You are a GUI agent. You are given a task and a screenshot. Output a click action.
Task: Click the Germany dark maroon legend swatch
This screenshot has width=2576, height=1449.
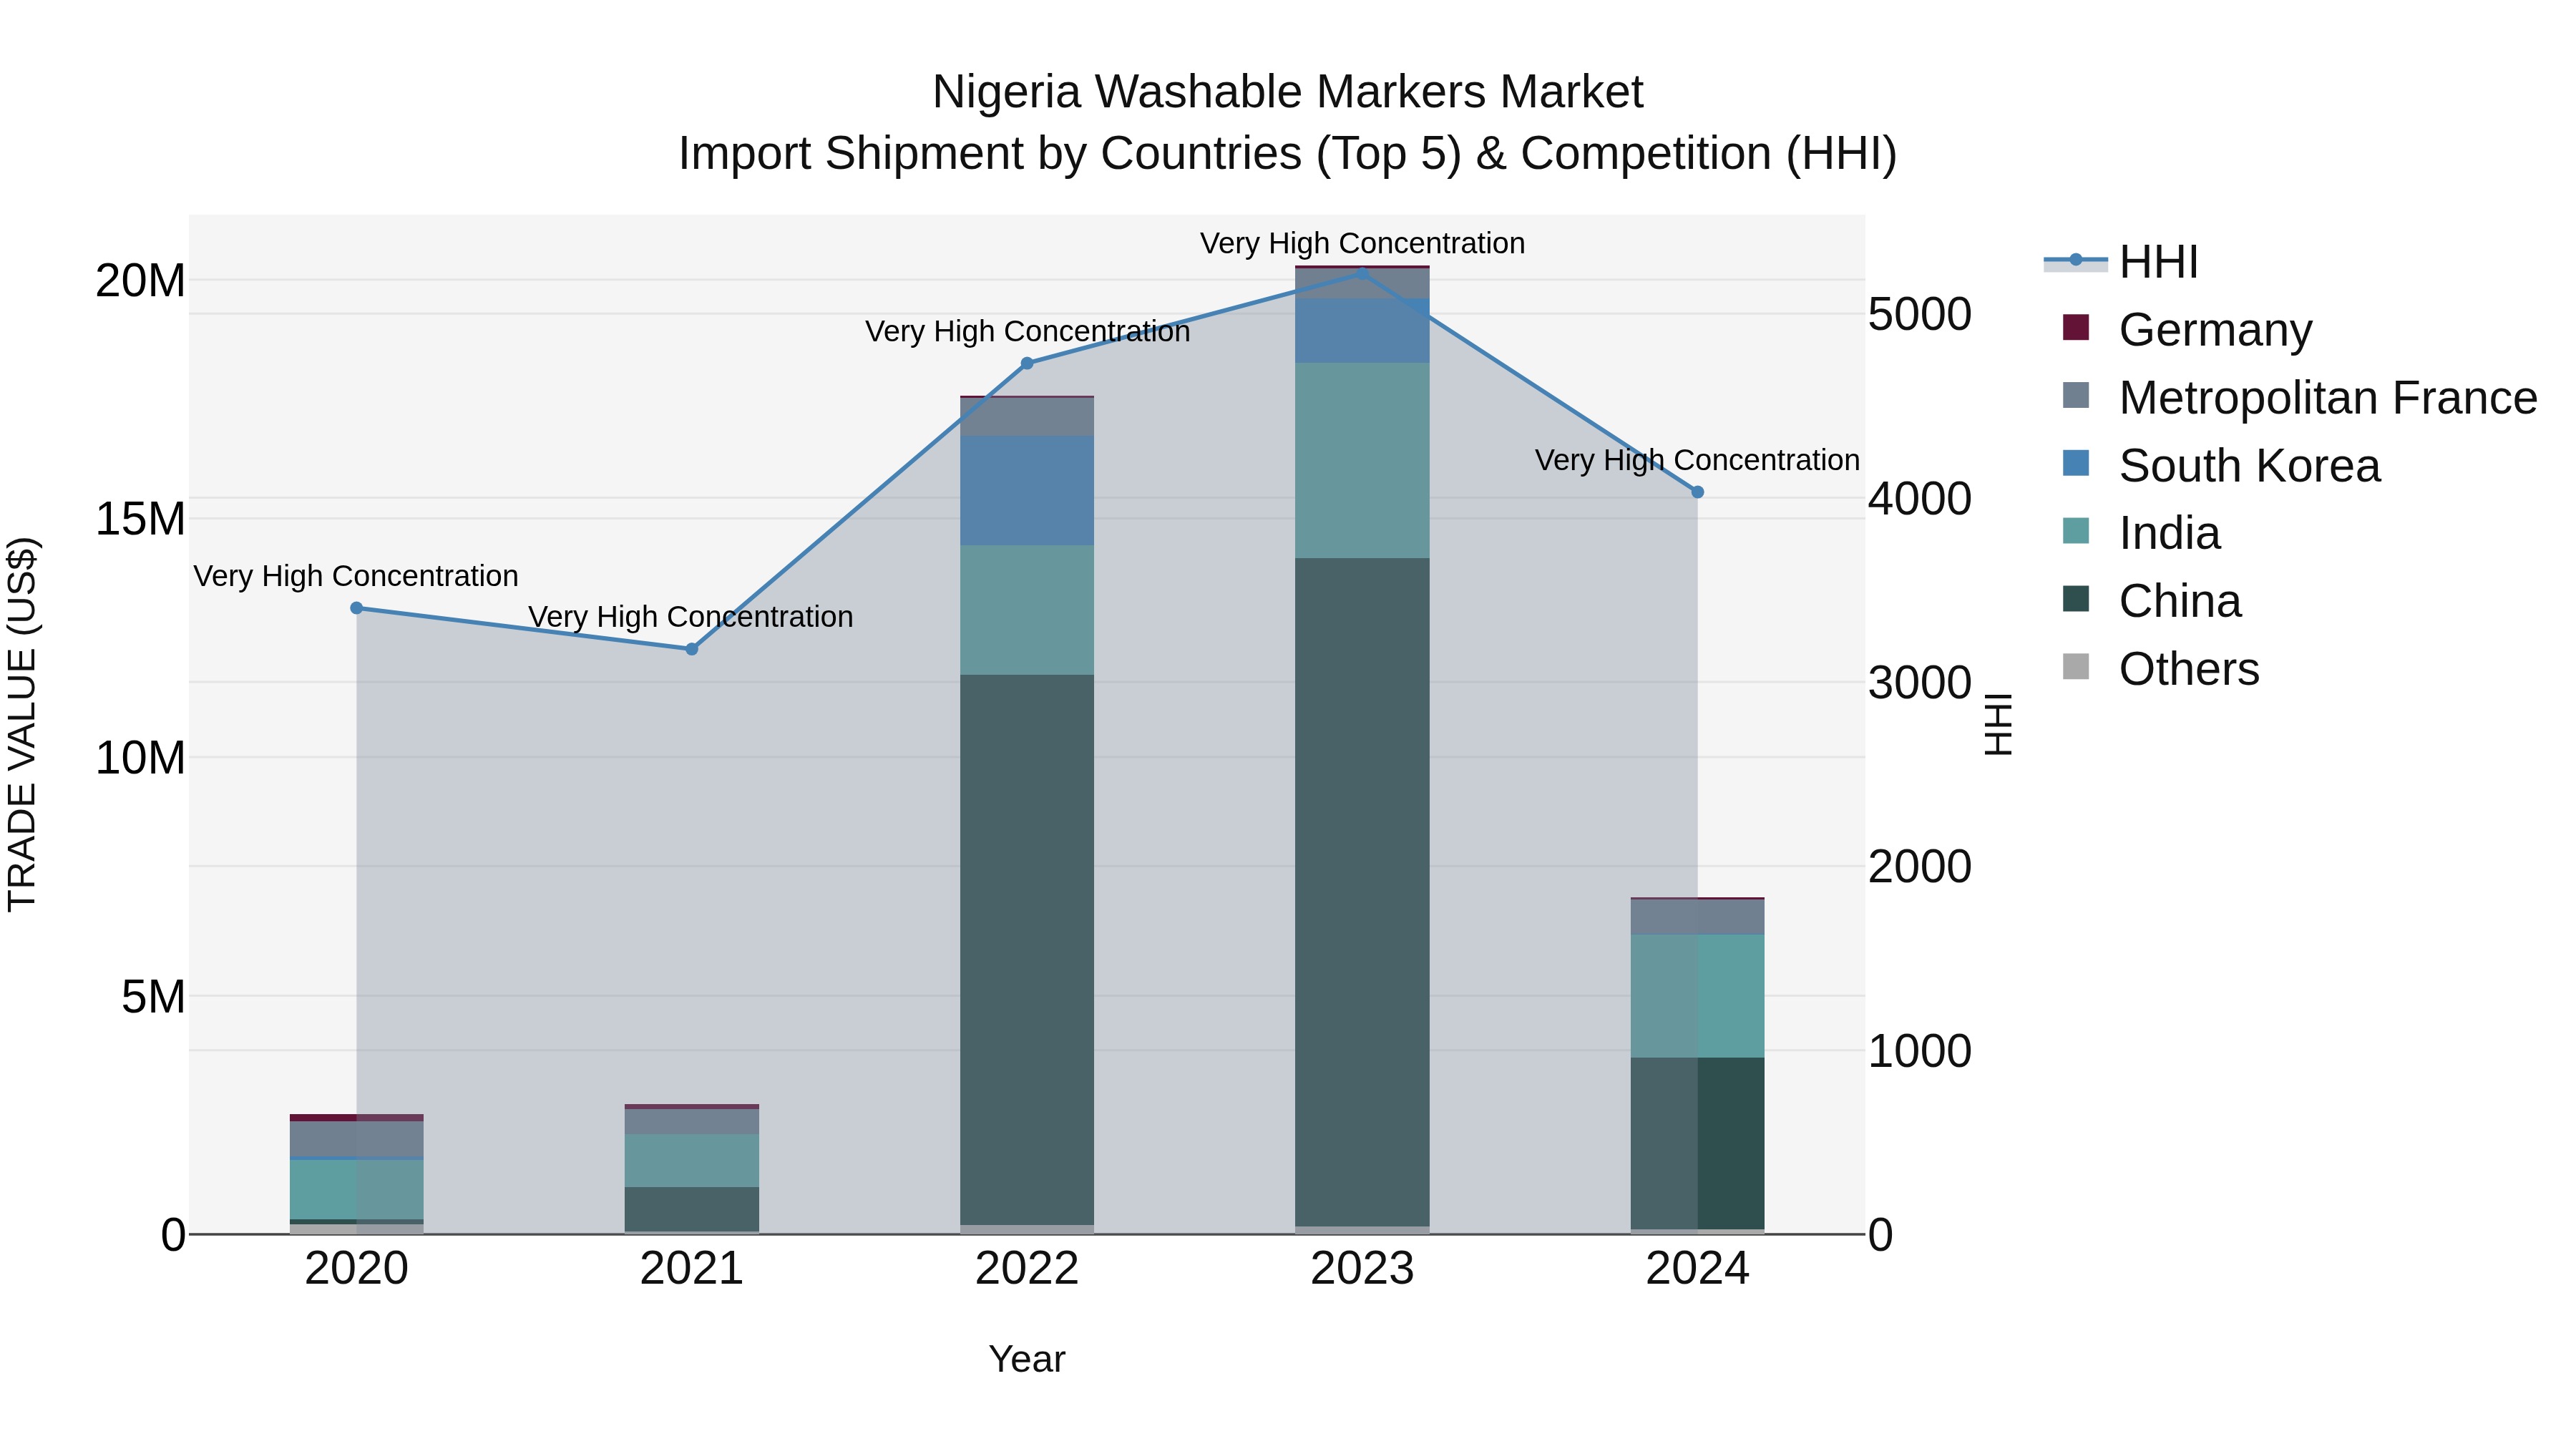tap(2076, 328)
